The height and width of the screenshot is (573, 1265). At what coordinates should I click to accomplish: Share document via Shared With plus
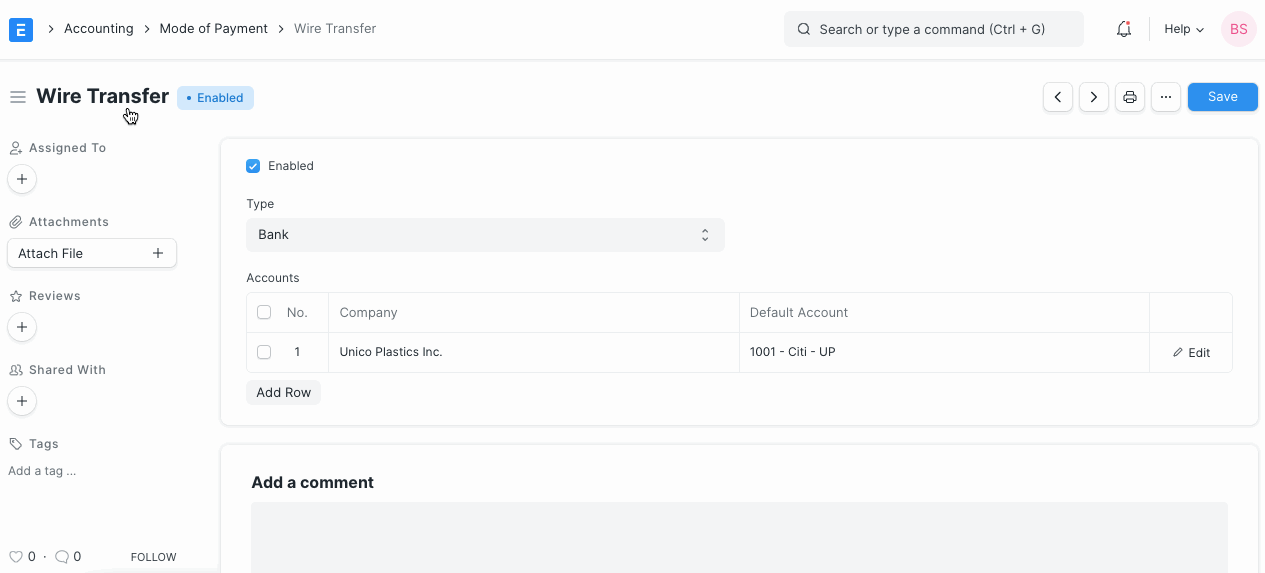coord(22,401)
